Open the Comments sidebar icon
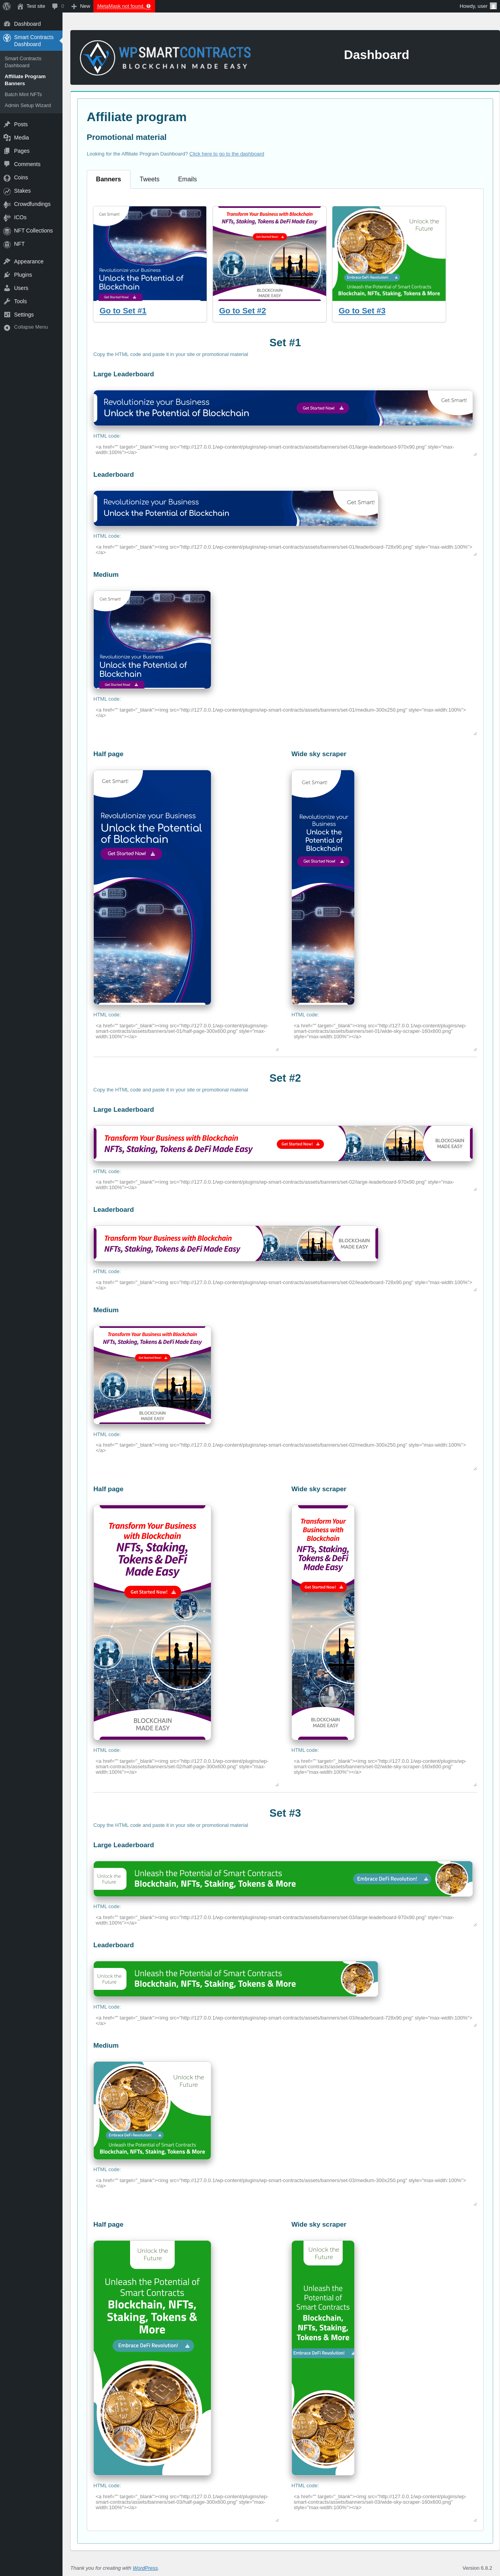The width and height of the screenshot is (500, 2576). point(7,164)
